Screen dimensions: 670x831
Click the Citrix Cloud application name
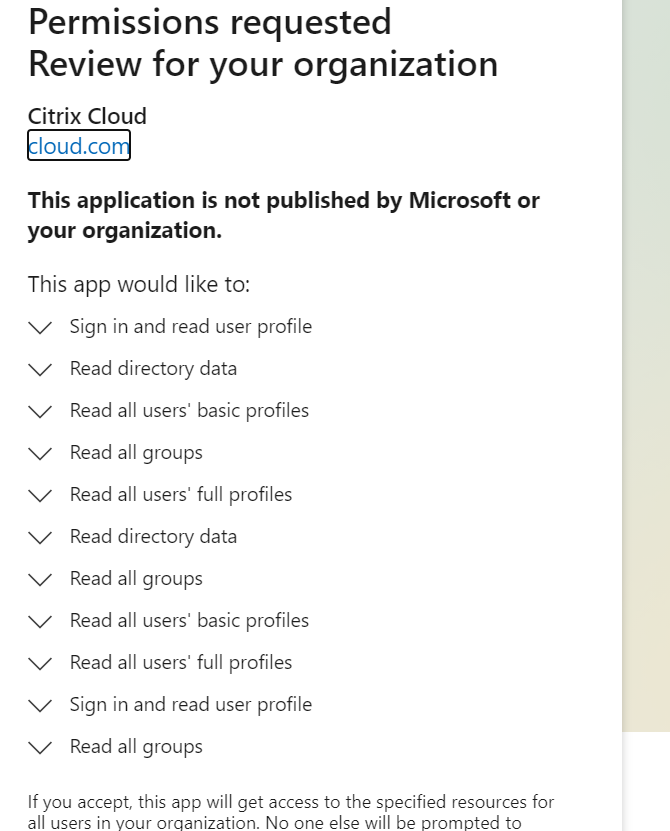(87, 116)
